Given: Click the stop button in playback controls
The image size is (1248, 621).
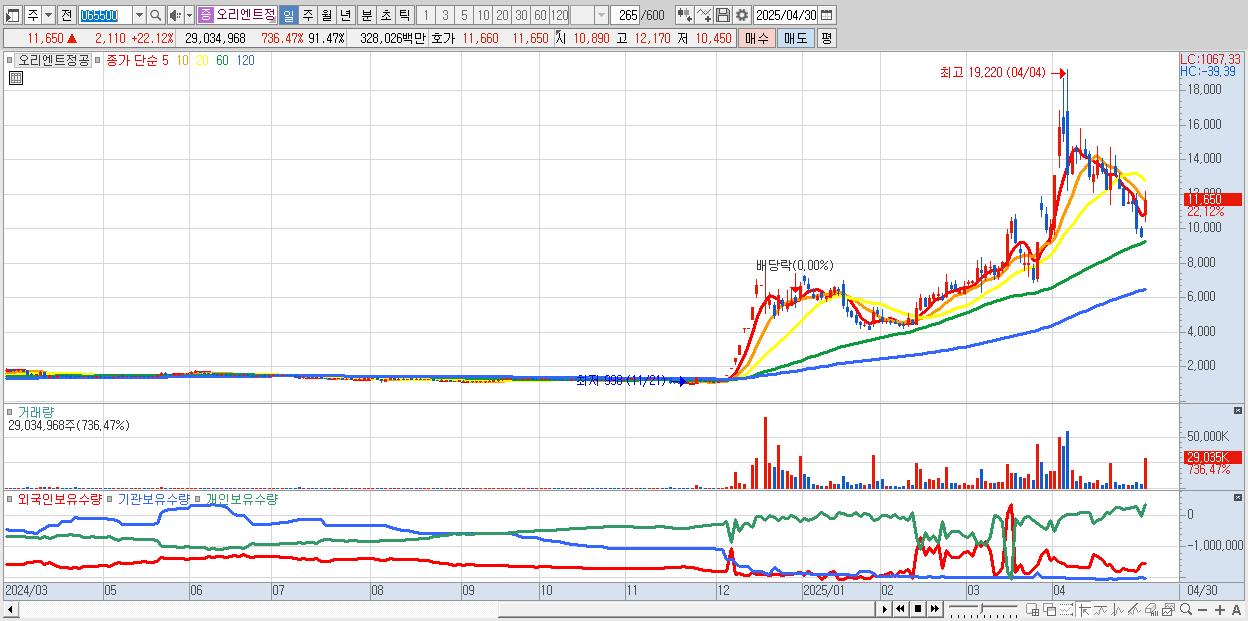Looking at the screenshot, I should [x=918, y=609].
